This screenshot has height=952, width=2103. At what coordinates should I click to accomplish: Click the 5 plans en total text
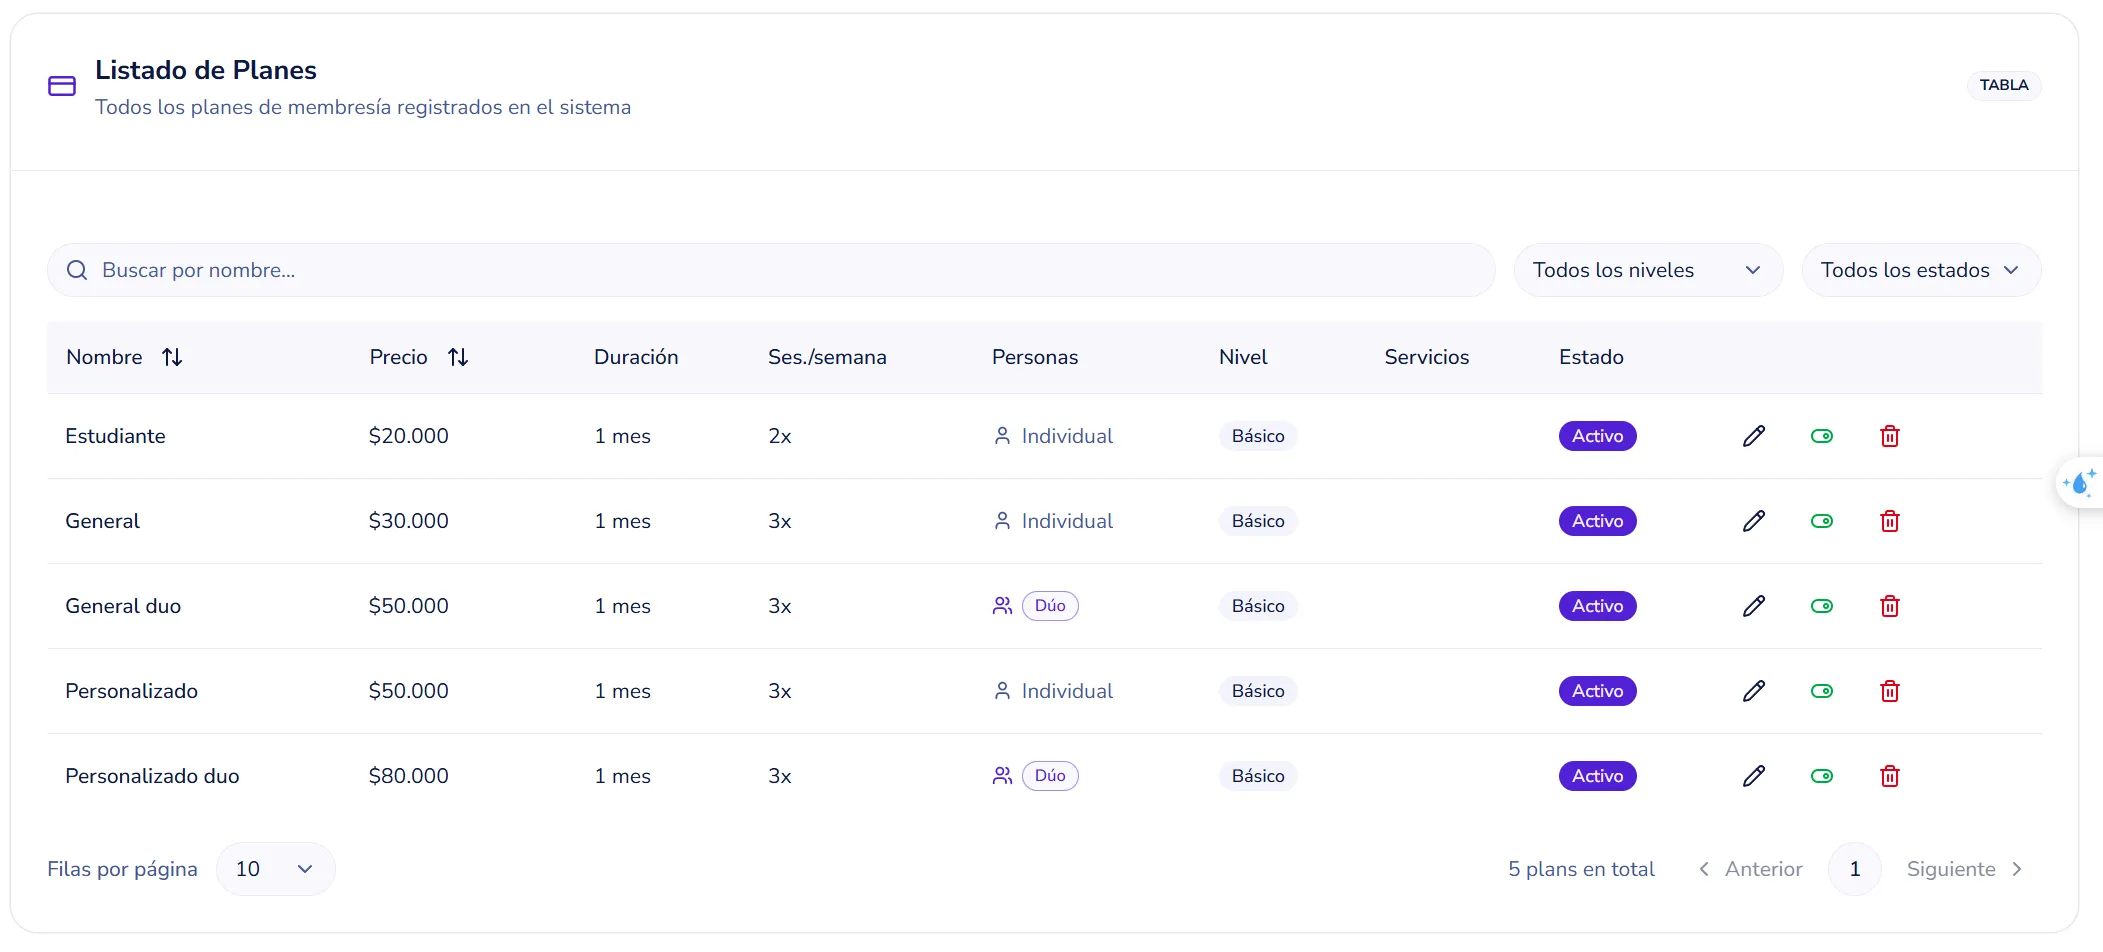1581,869
